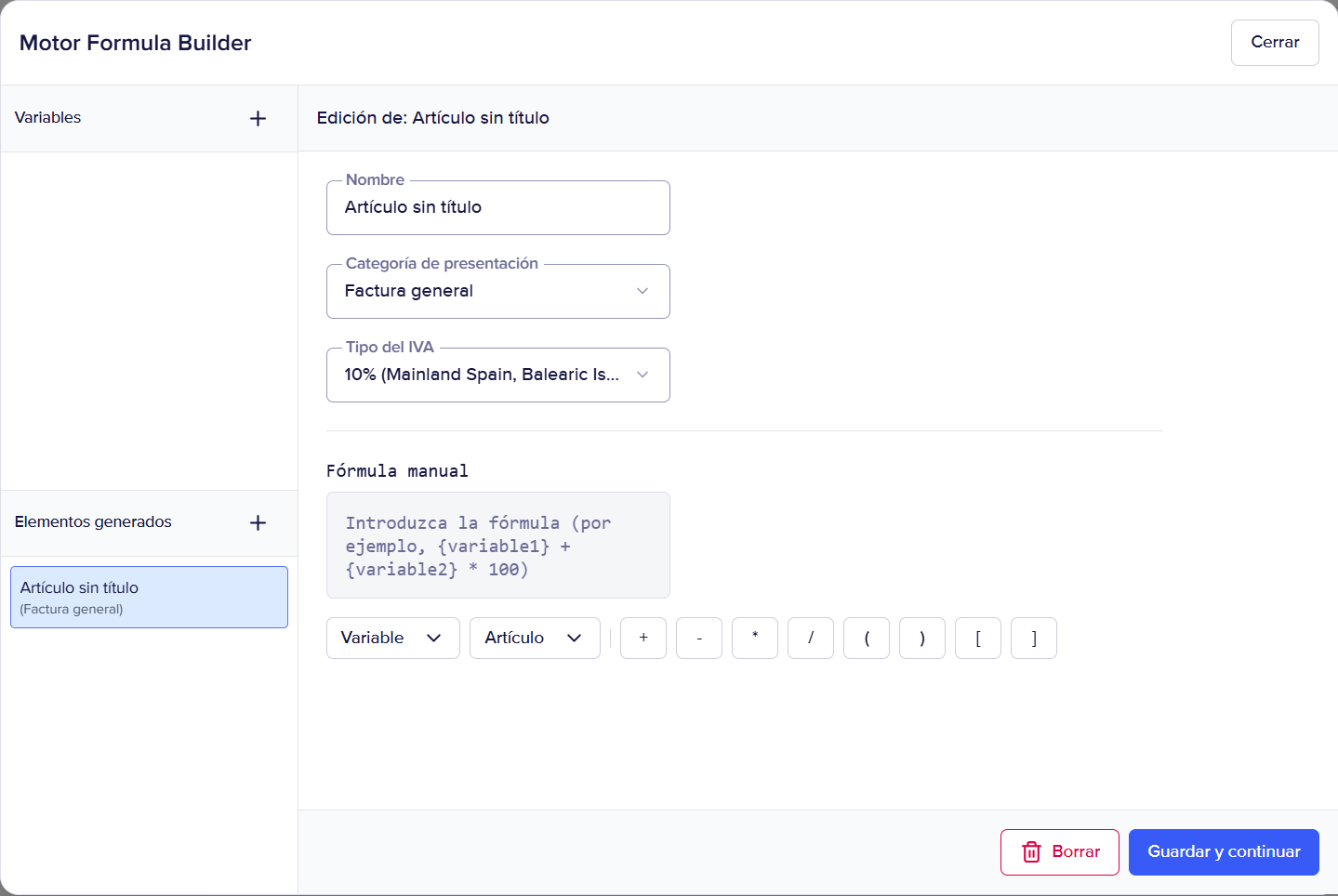Click the Motor Formula Builder title
This screenshot has height=896, width=1338.
(135, 43)
